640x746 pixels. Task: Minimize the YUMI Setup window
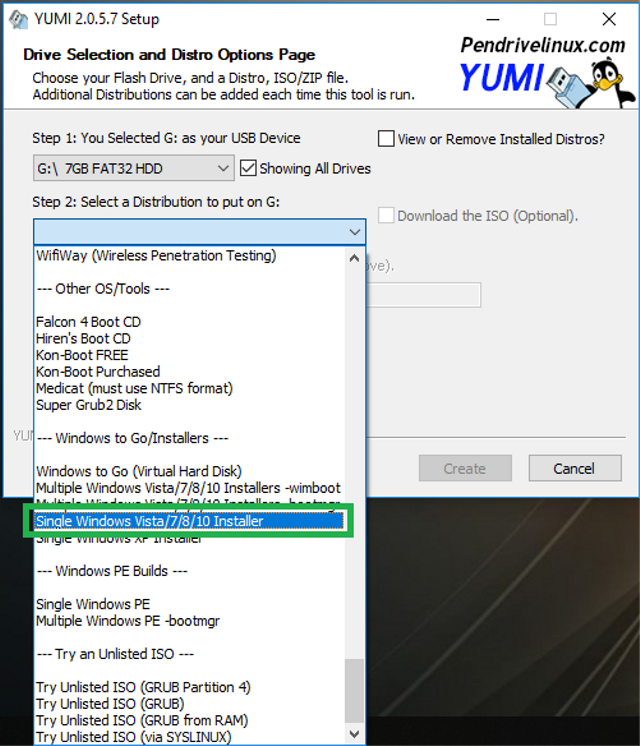click(x=492, y=19)
